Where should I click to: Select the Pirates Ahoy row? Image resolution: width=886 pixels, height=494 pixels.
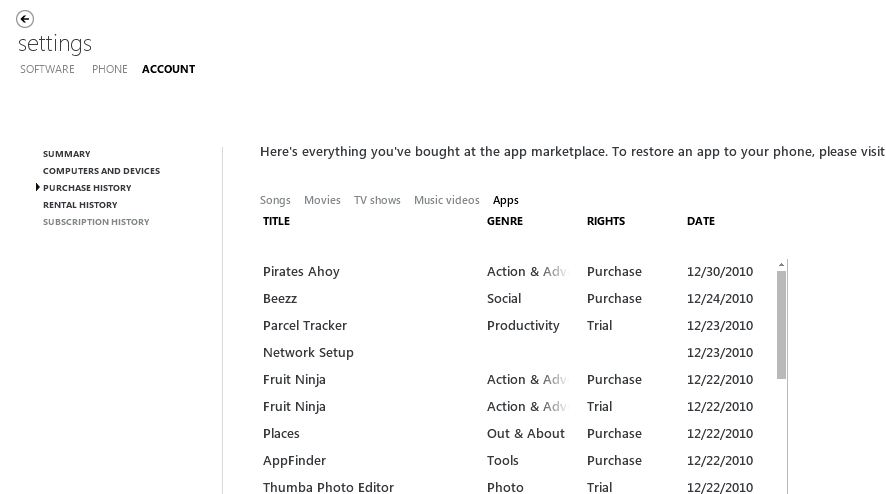[x=508, y=271]
